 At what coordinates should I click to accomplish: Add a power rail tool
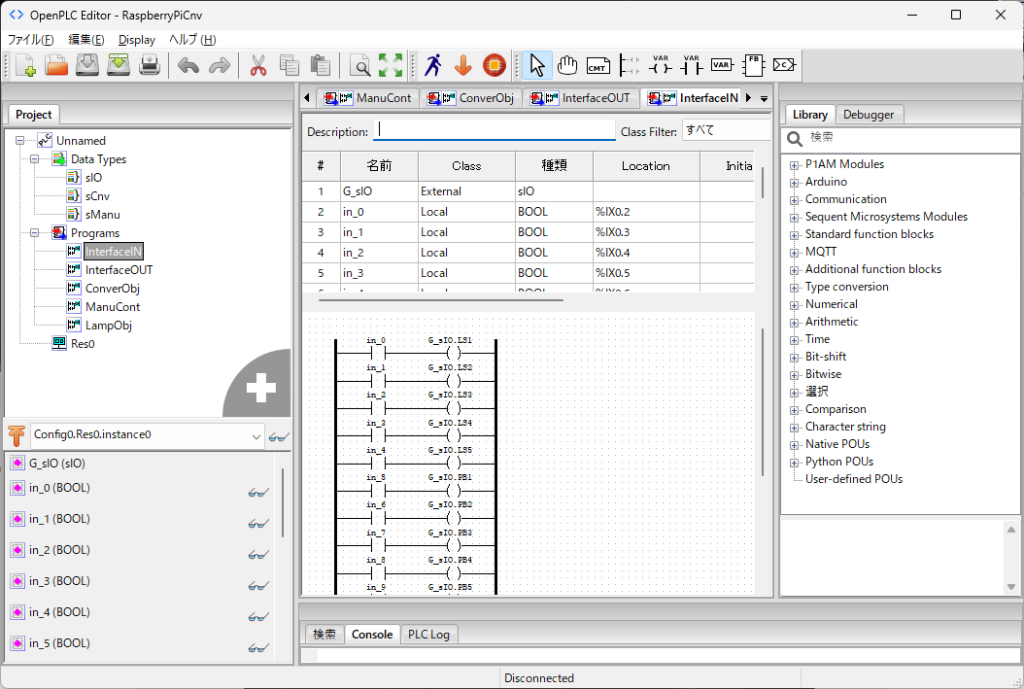click(629, 65)
